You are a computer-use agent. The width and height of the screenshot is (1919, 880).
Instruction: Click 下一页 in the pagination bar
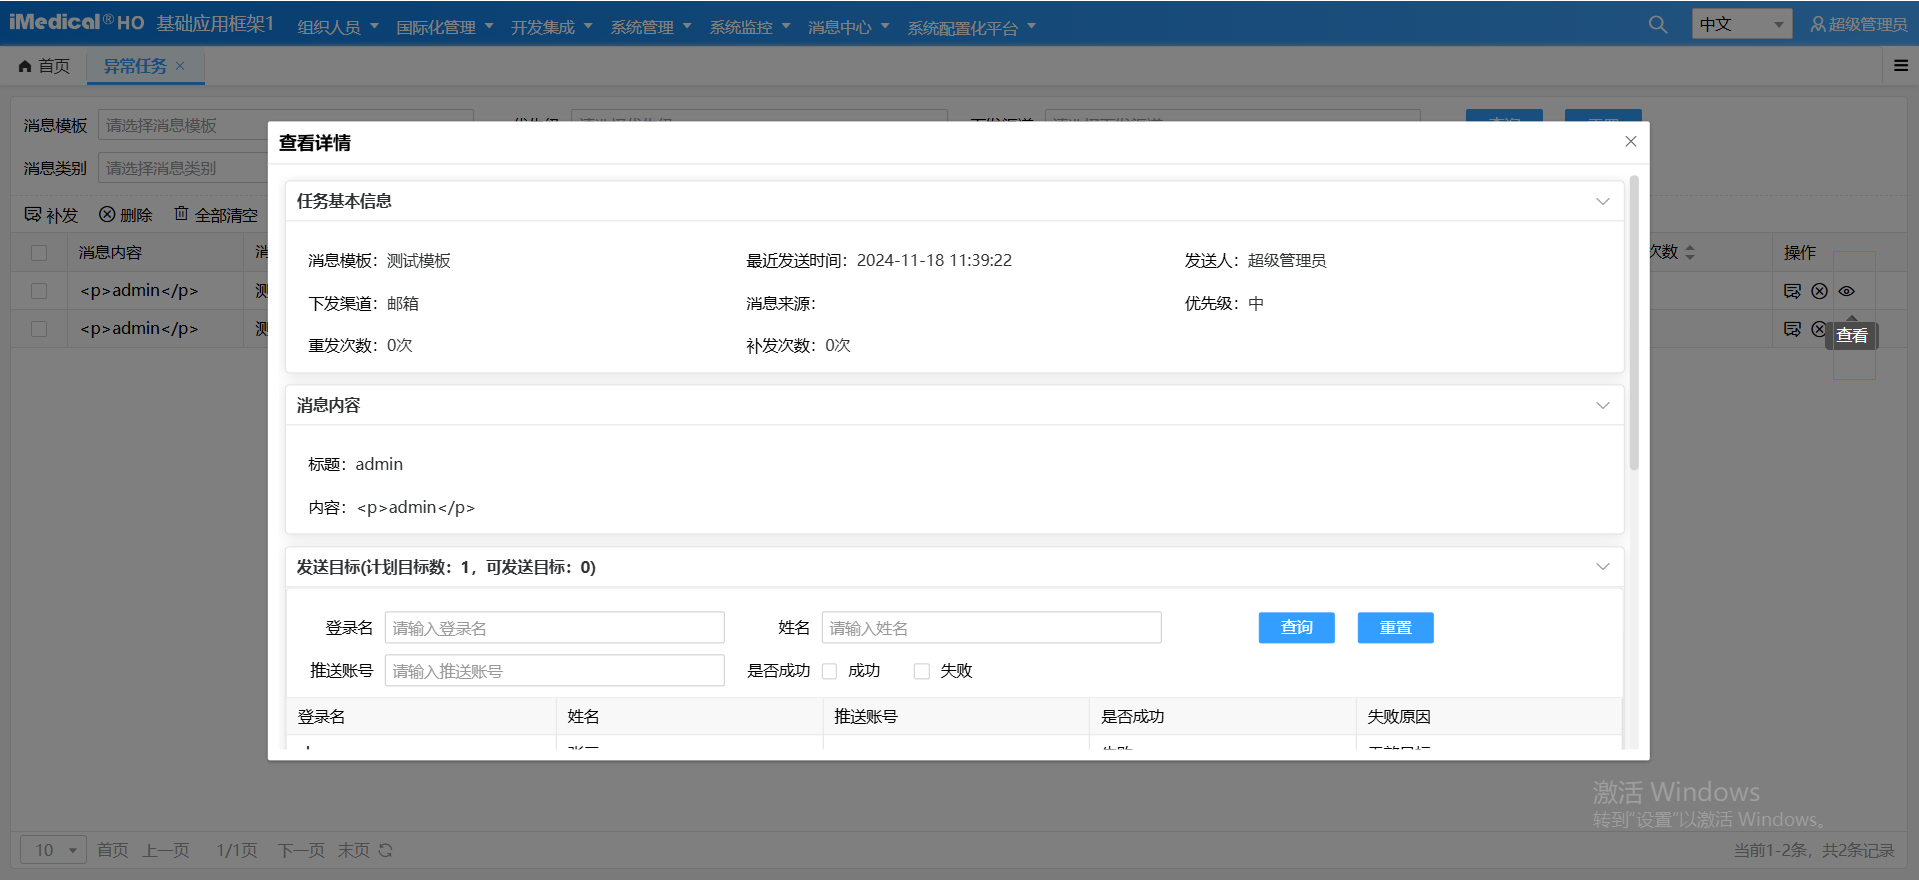[301, 850]
